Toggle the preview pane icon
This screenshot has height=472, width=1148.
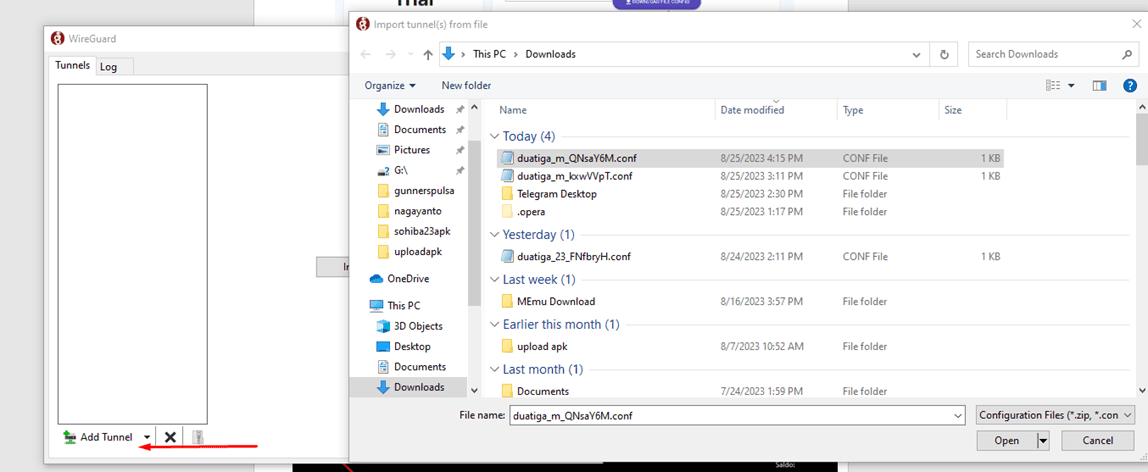[1100, 86]
